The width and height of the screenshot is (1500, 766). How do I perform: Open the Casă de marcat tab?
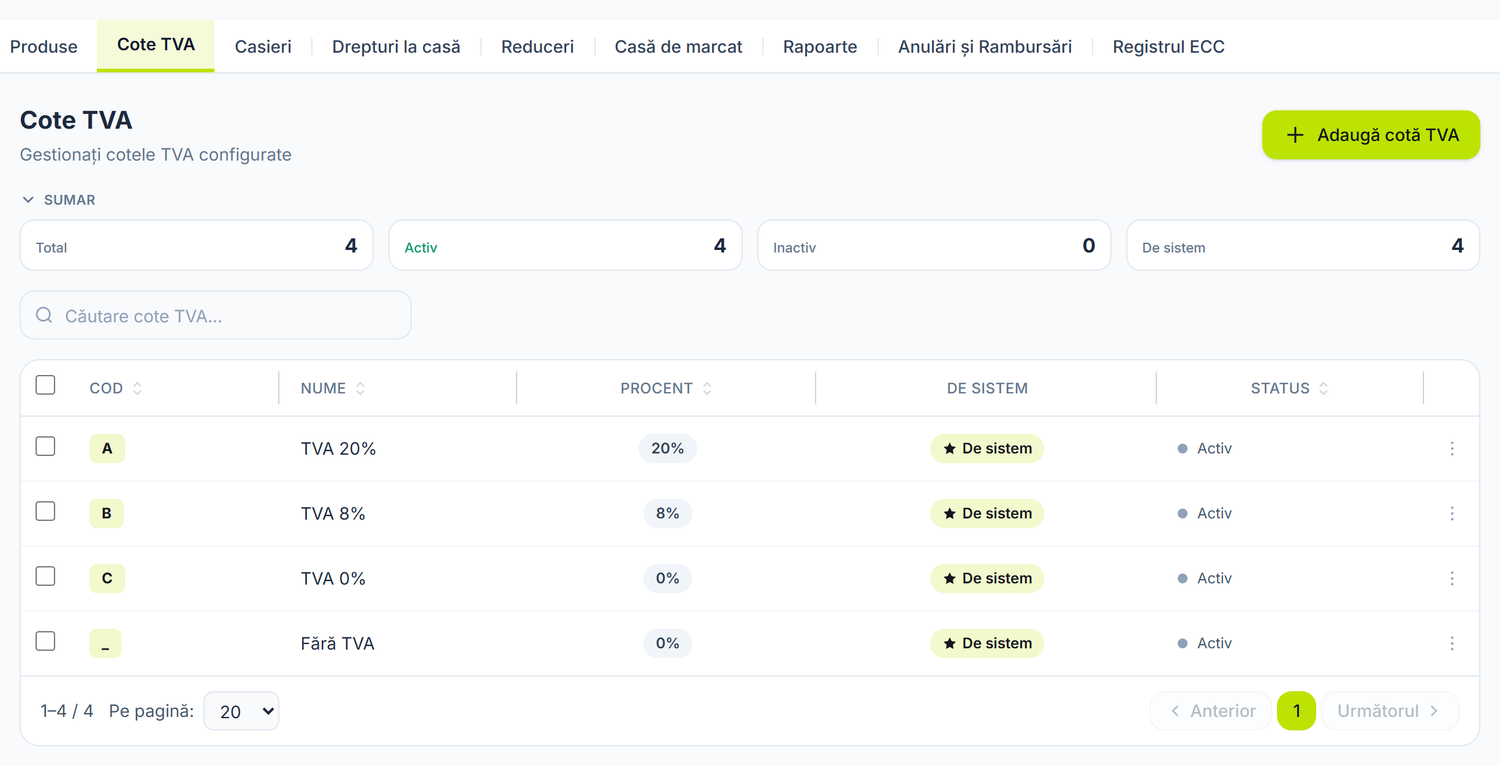(x=678, y=47)
